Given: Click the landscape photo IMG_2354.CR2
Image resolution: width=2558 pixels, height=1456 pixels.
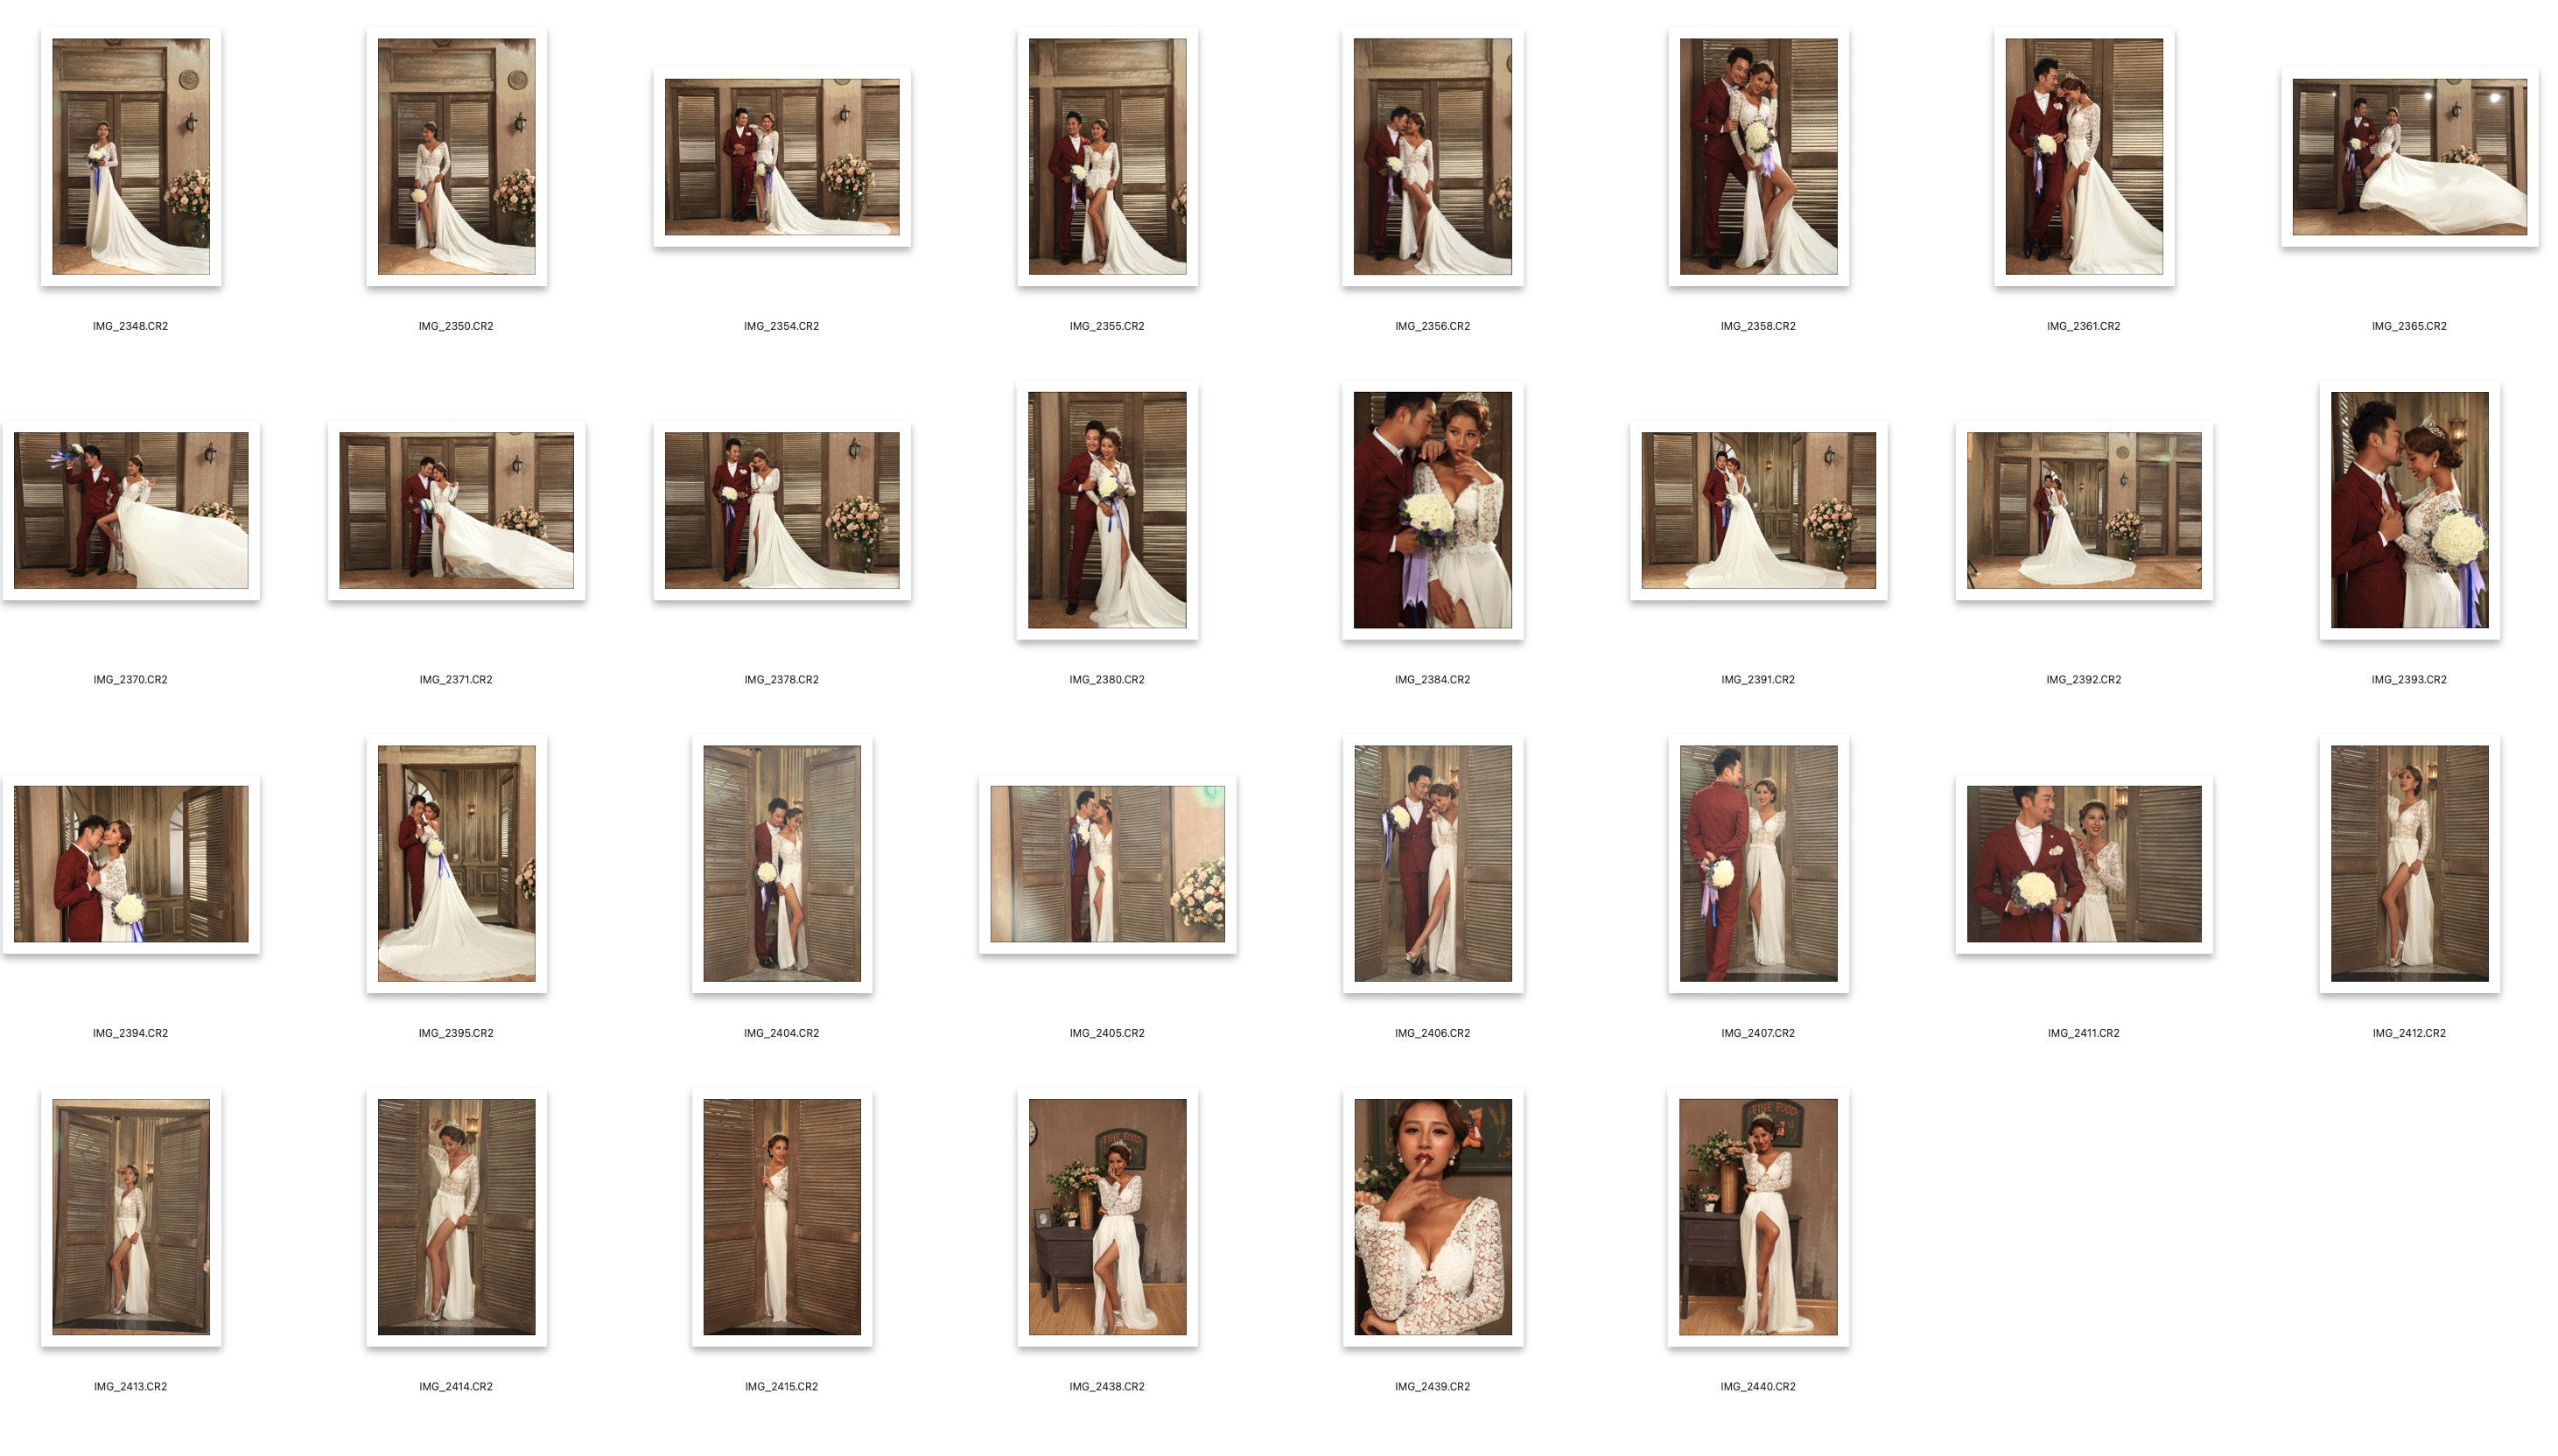Looking at the screenshot, I should point(782,157).
